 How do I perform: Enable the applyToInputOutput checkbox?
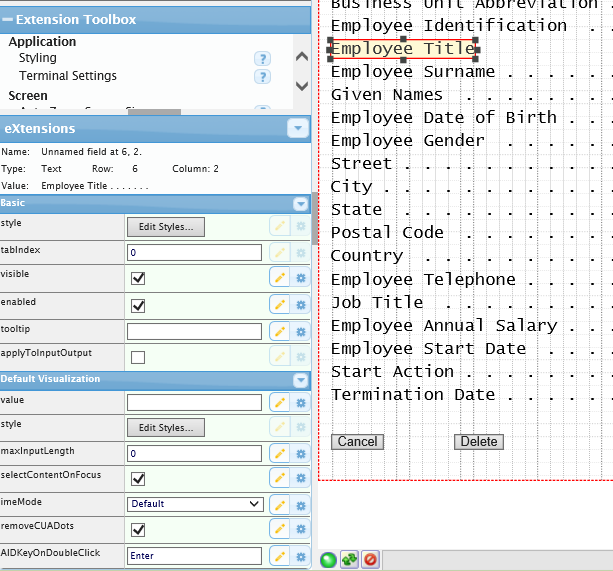[x=138, y=357]
